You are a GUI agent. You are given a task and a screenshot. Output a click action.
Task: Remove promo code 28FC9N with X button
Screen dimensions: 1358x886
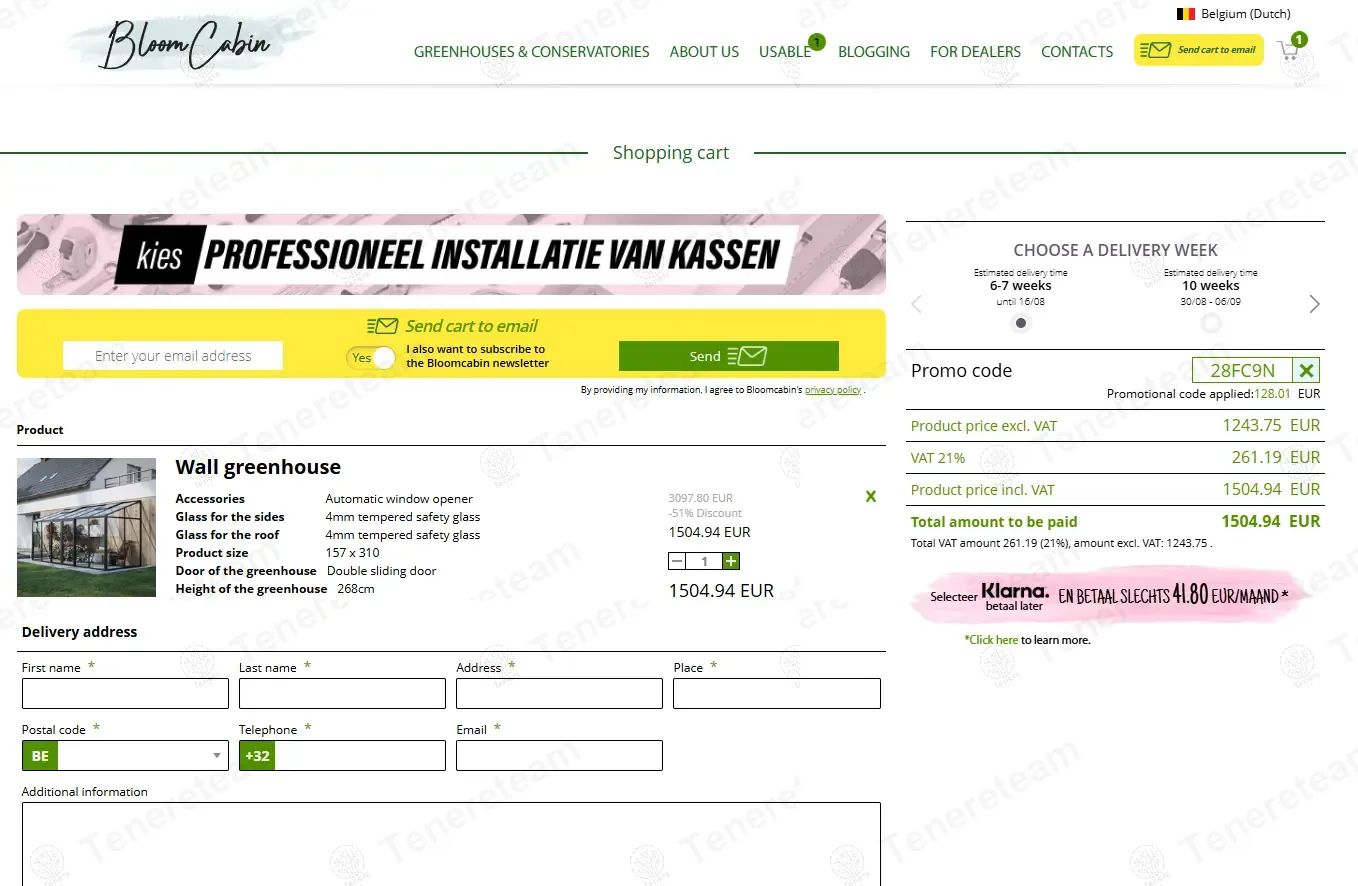pyautogui.click(x=1306, y=371)
